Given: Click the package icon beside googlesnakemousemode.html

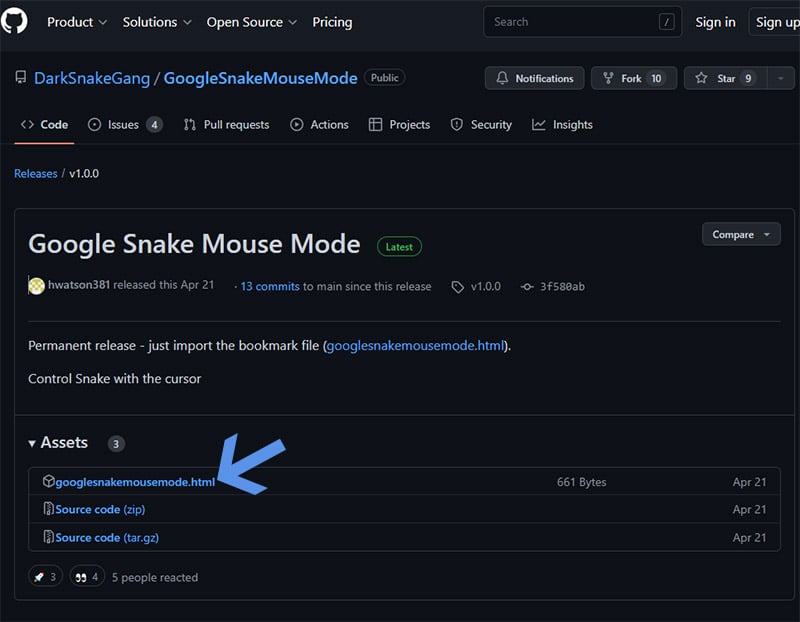Looking at the screenshot, I should click(x=50, y=481).
